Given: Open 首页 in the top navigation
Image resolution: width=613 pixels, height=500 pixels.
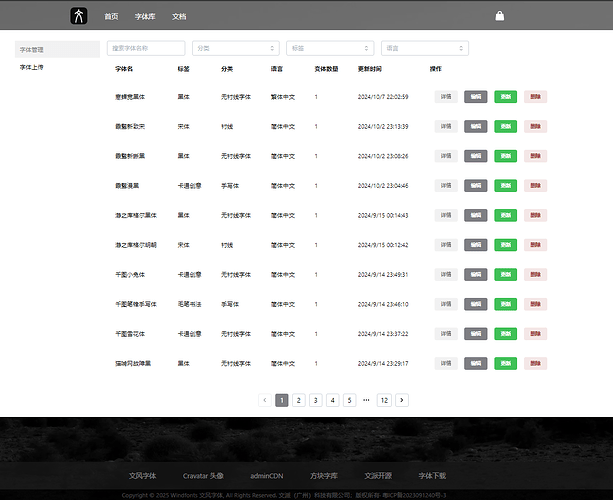Looking at the screenshot, I should tap(111, 16).
